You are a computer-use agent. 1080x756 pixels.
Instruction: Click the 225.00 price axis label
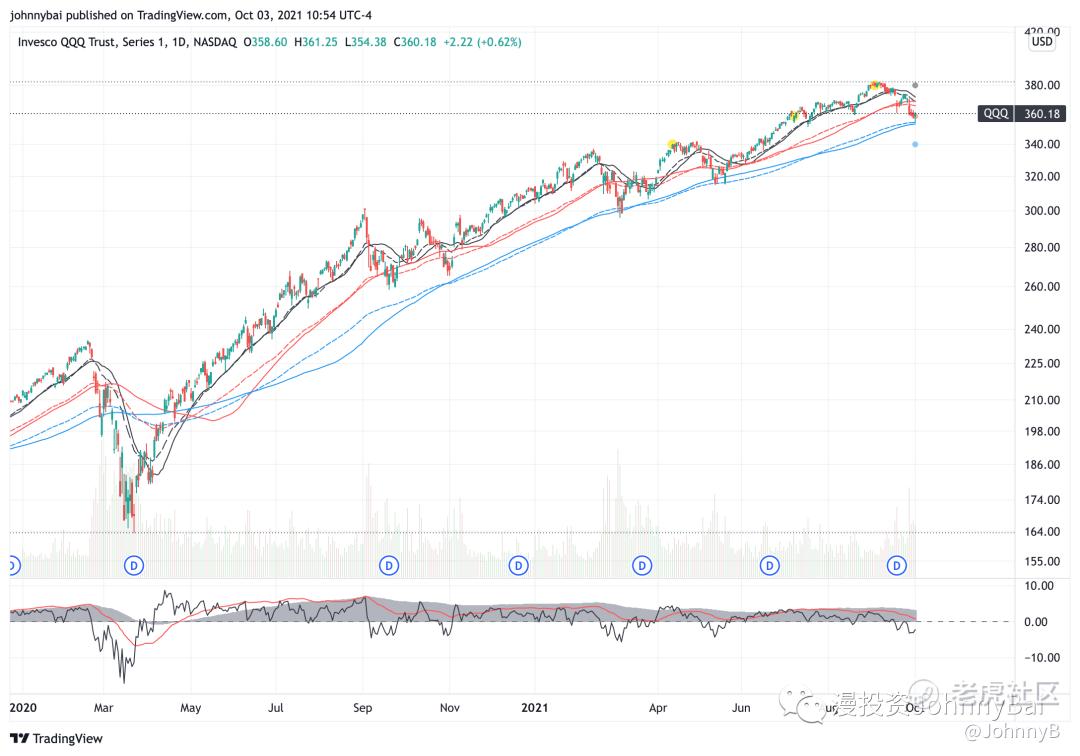[x=1041, y=364]
